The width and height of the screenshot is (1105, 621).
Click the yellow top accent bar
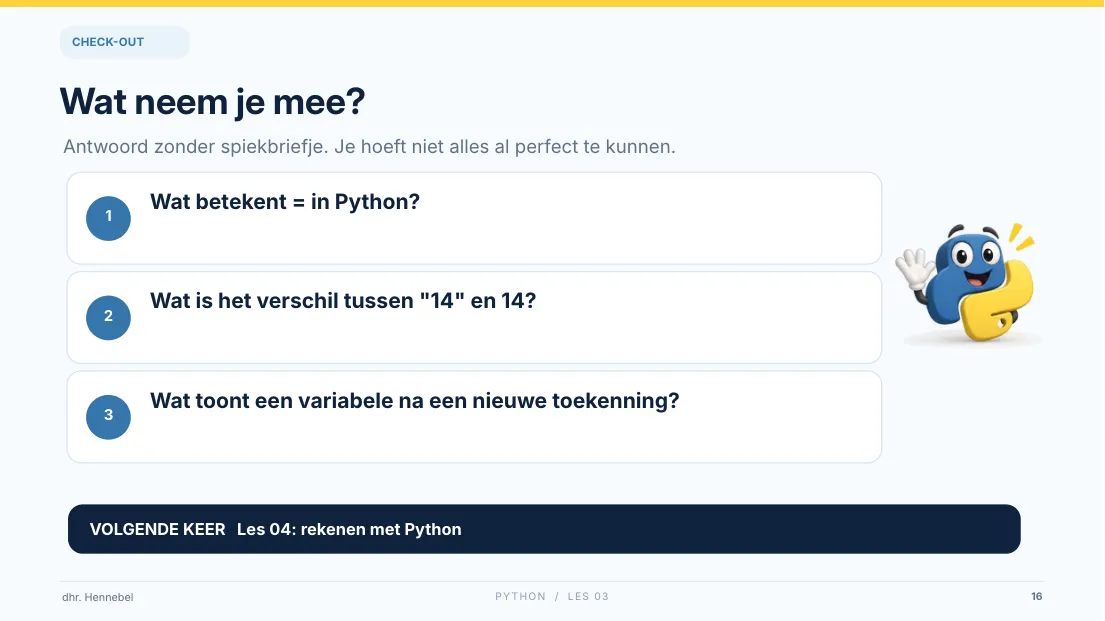coord(552,3)
